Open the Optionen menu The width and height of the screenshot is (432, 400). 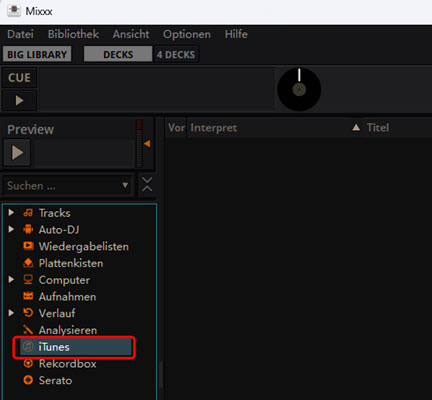pyautogui.click(x=187, y=34)
